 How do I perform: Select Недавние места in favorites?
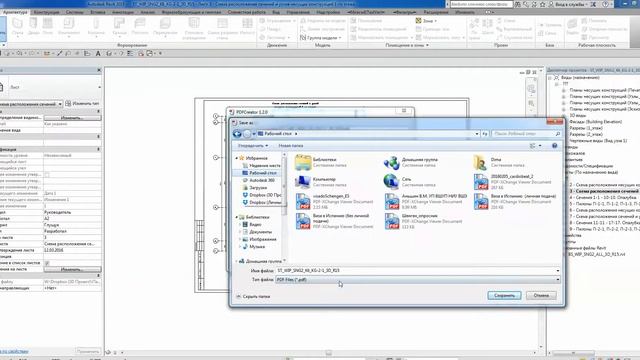click(261, 166)
